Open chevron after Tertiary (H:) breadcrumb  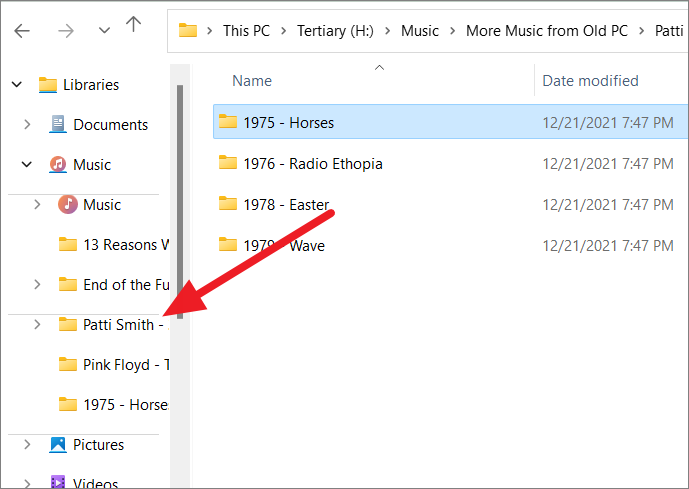pos(388,31)
